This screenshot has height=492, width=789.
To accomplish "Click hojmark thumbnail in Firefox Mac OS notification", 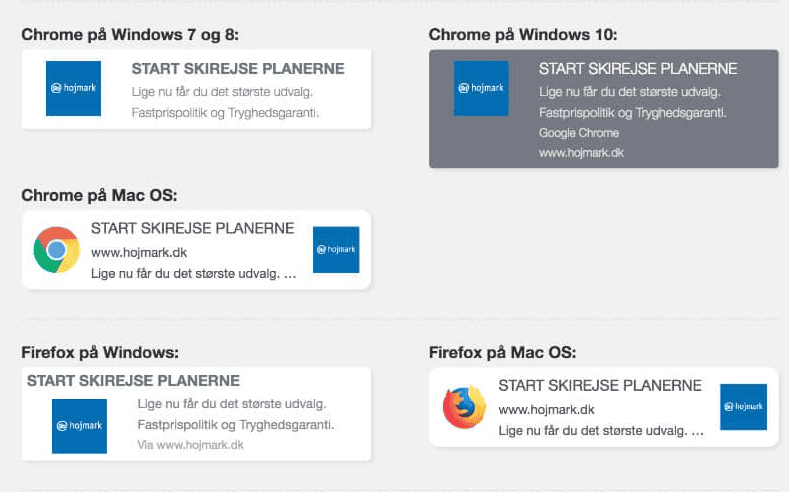I will point(743,407).
